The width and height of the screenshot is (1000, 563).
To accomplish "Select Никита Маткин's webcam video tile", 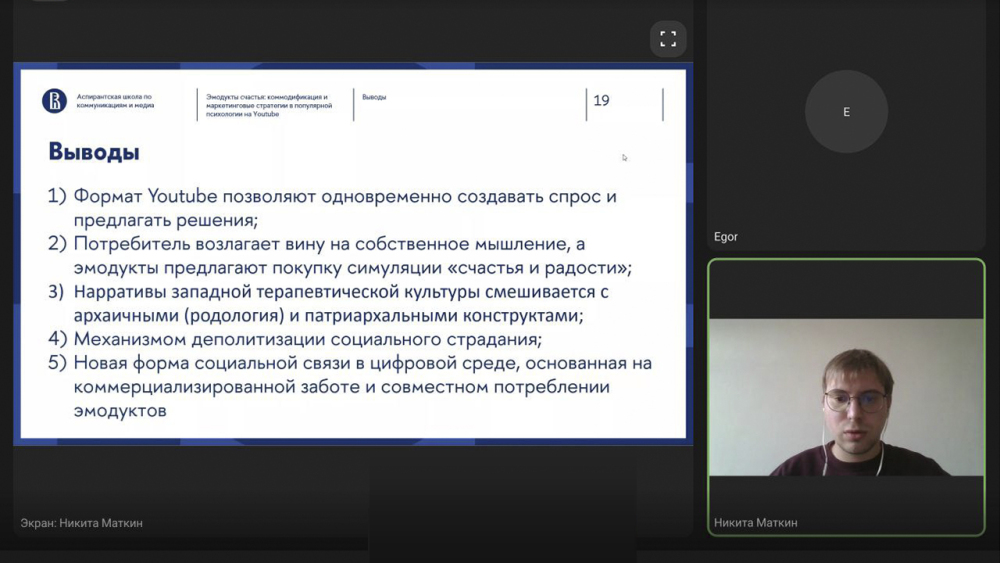I will [x=846, y=397].
